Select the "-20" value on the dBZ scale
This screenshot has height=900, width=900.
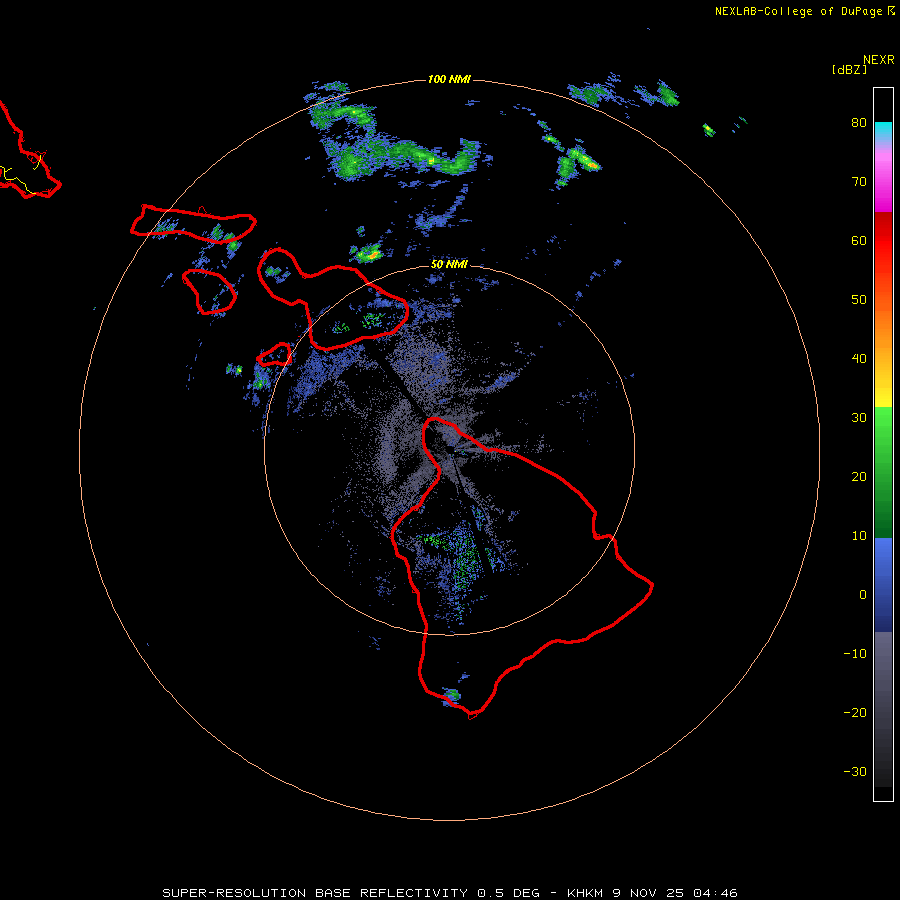click(855, 712)
